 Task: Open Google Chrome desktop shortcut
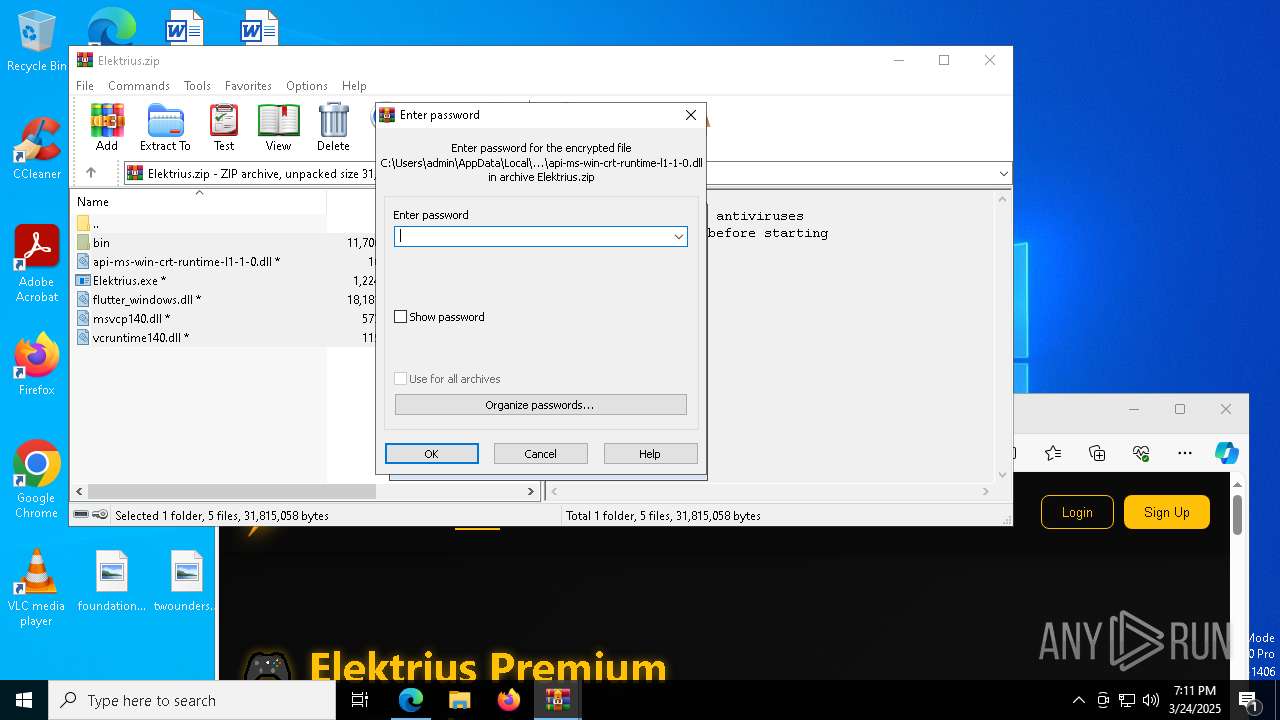[37, 480]
